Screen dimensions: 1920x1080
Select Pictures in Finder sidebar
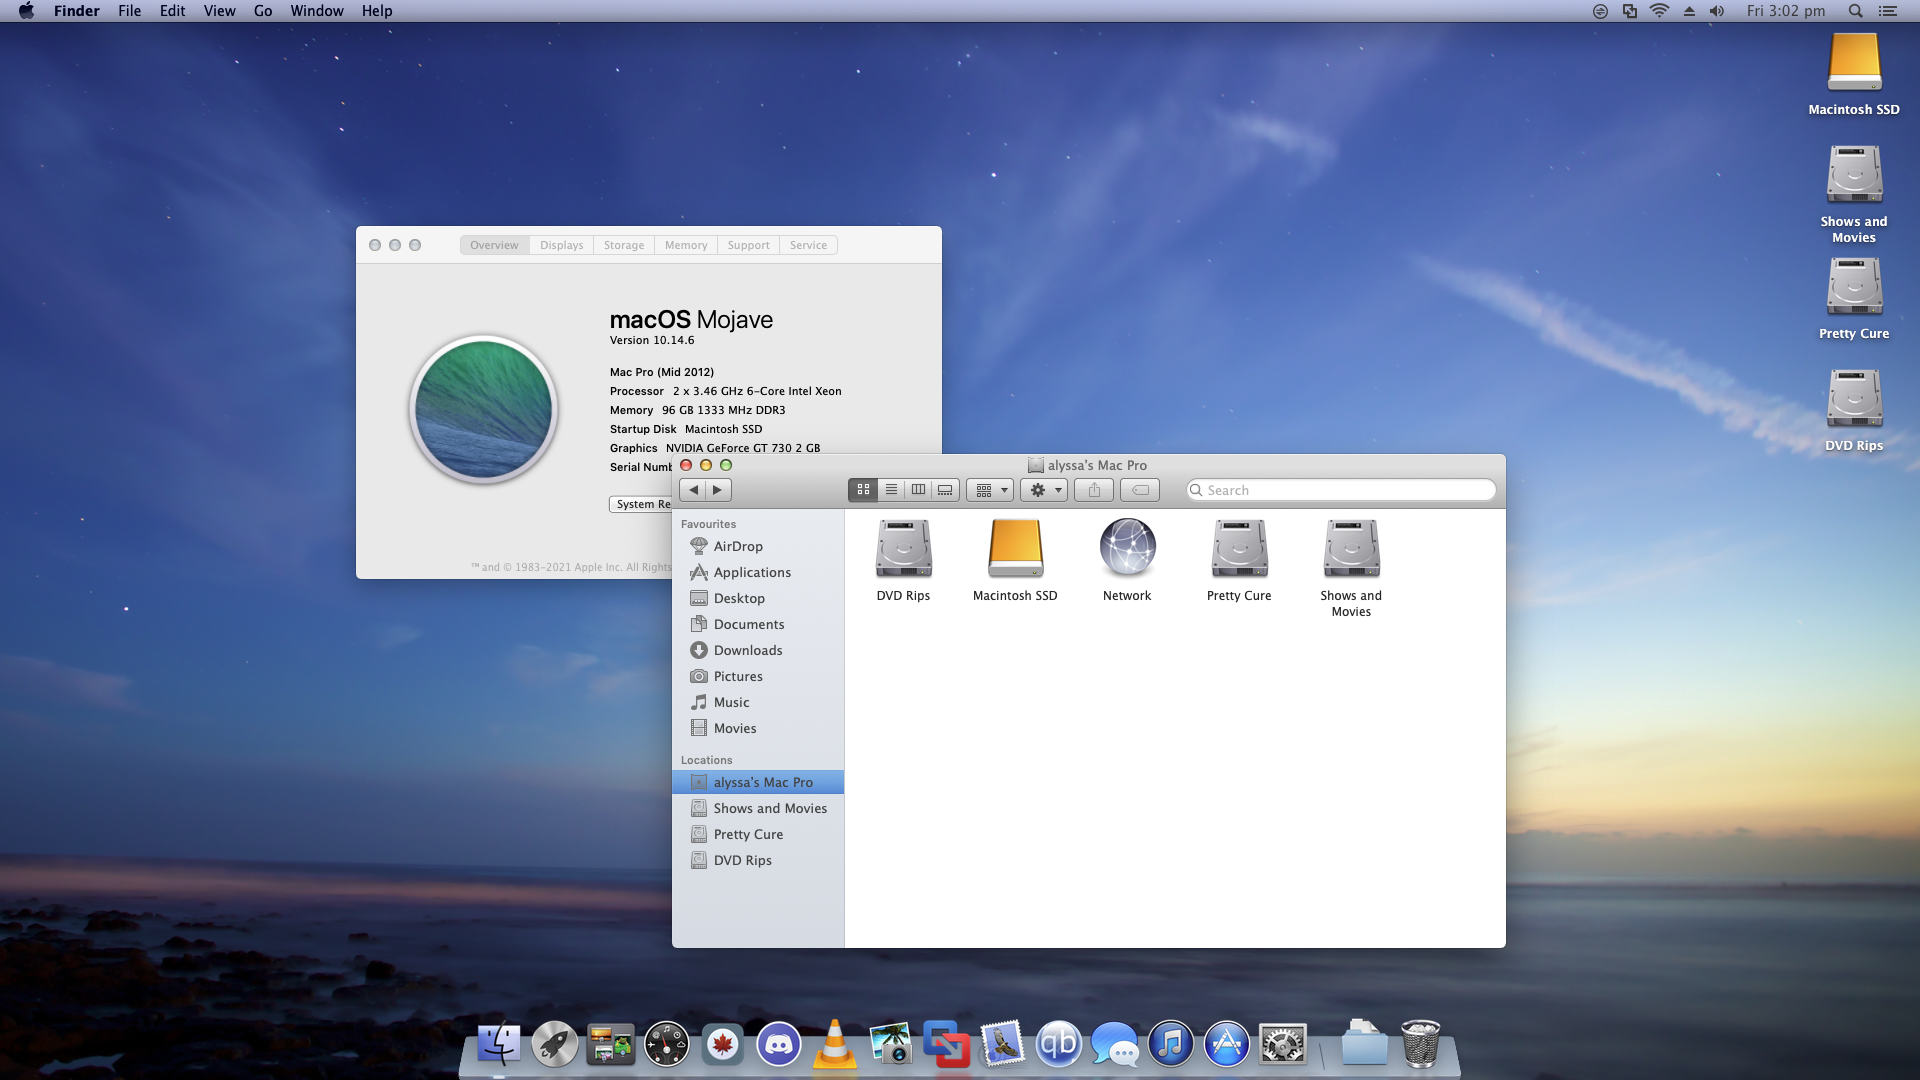758,676
